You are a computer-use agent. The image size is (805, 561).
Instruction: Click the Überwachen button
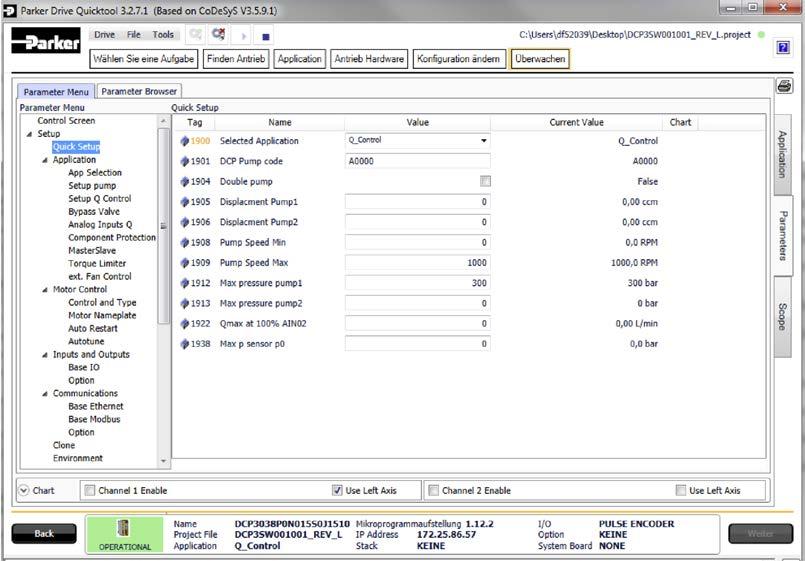pos(540,59)
